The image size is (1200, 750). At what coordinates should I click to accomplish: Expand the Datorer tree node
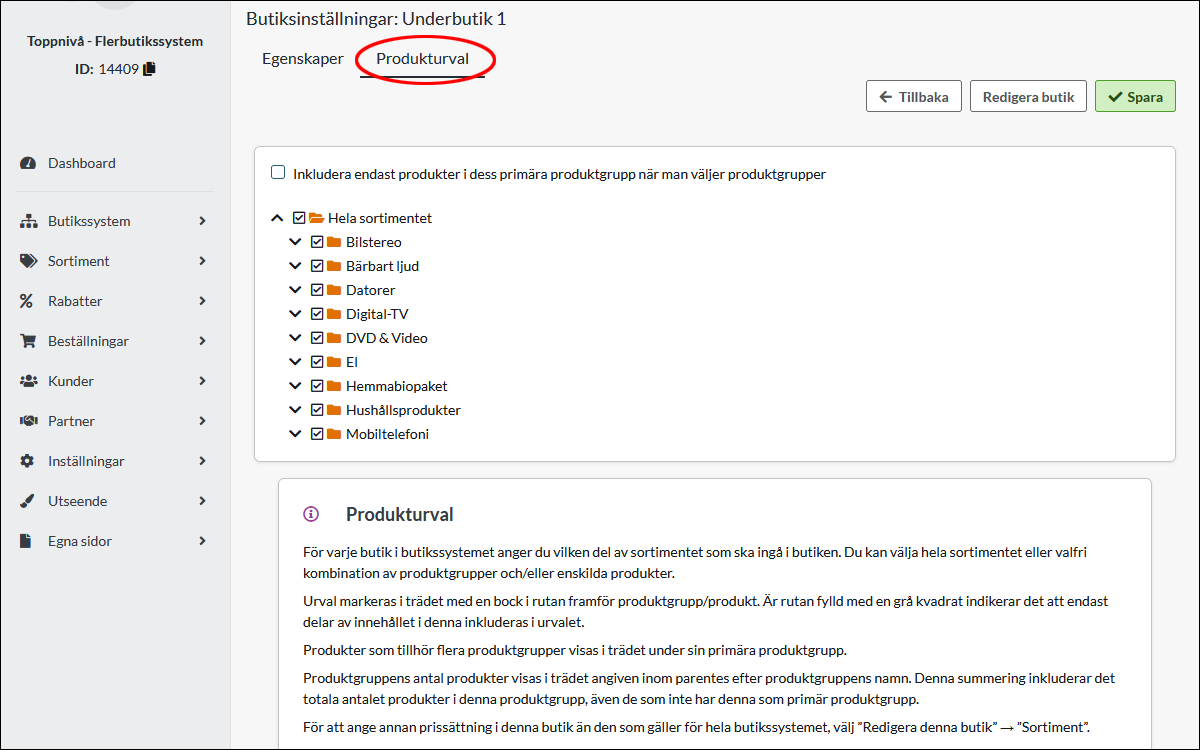pos(295,290)
